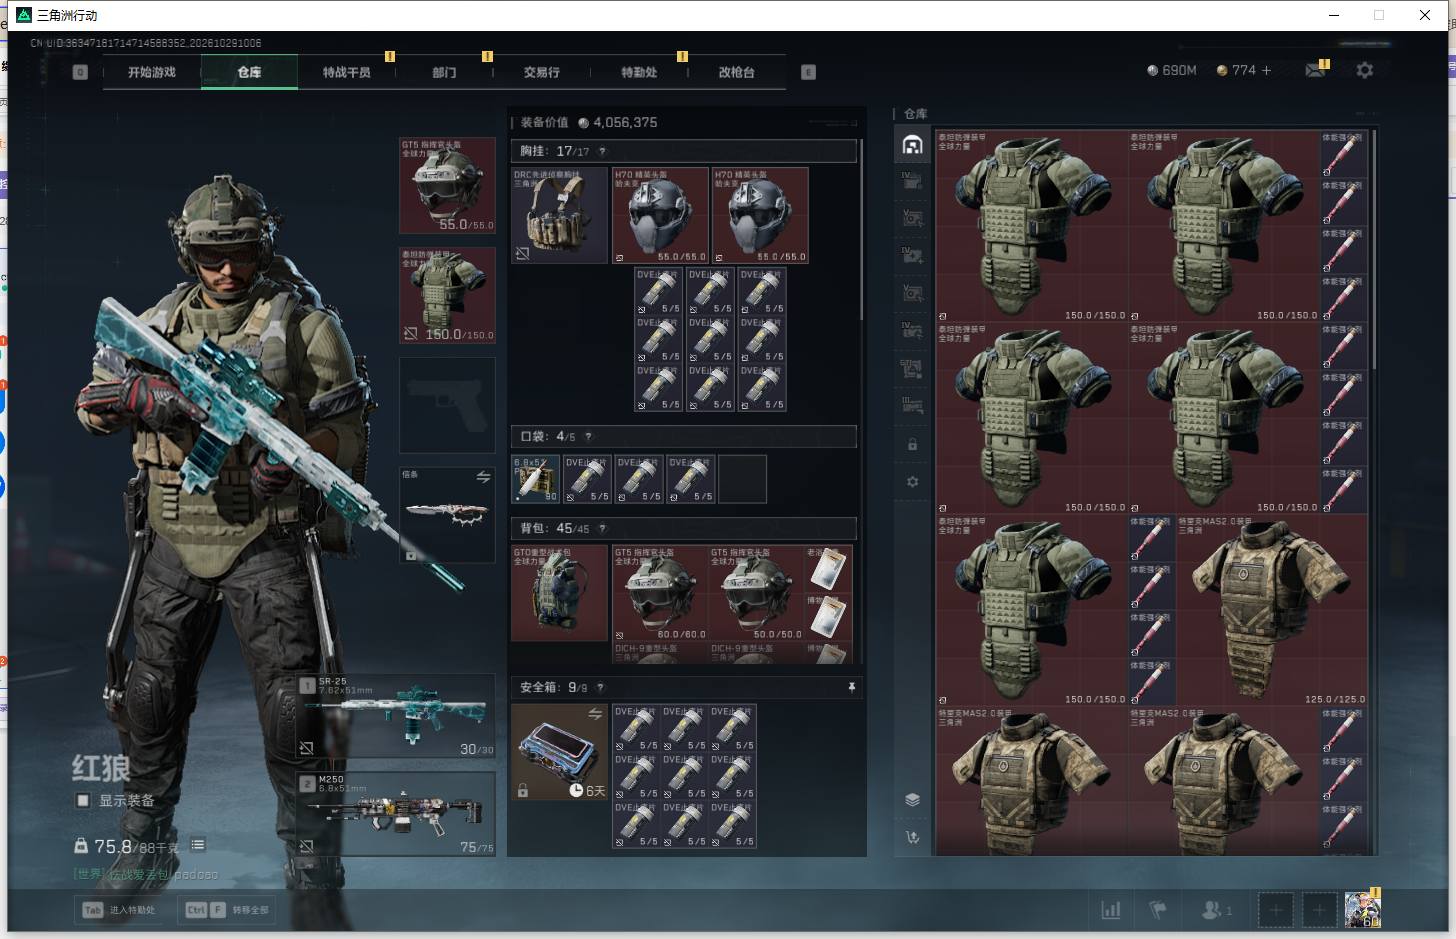Select the main warehouse bag icon in the sidebar

pos(912,145)
